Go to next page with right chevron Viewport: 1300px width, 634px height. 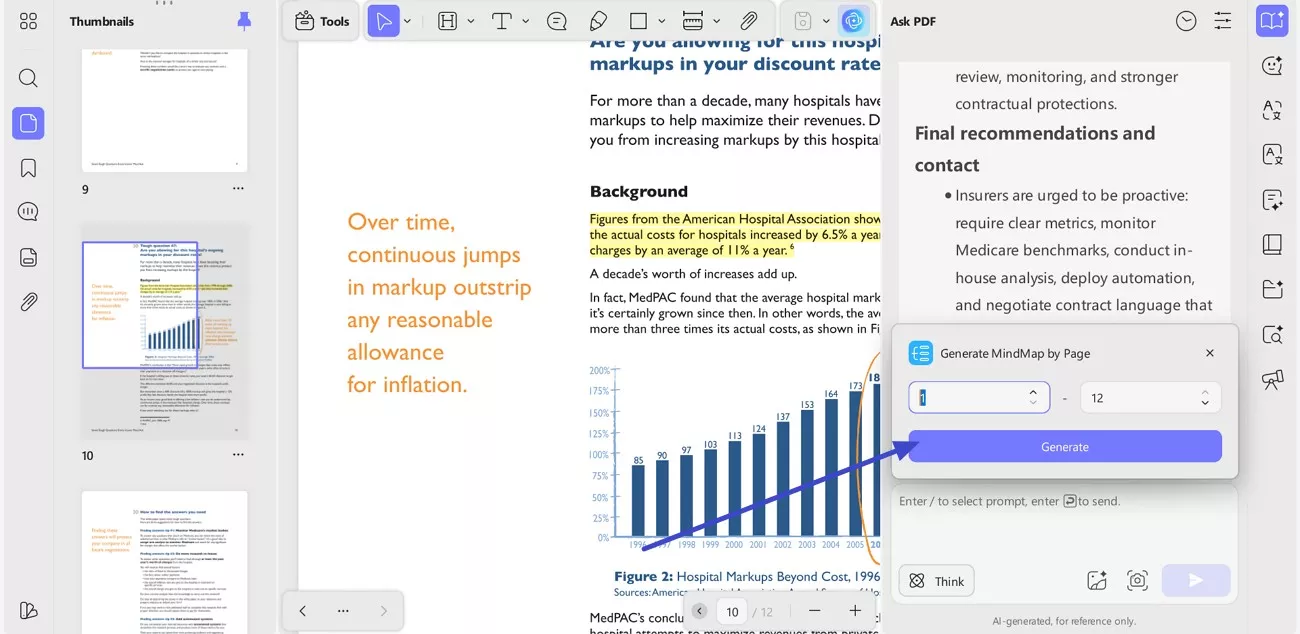click(383, 611)
